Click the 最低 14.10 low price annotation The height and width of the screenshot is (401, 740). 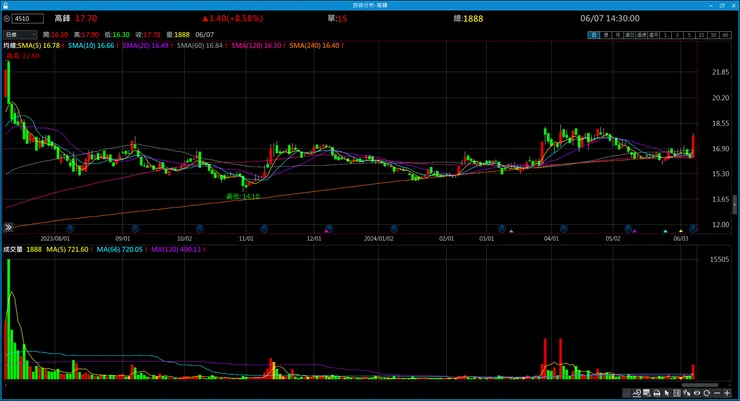[x=243, y=196]
